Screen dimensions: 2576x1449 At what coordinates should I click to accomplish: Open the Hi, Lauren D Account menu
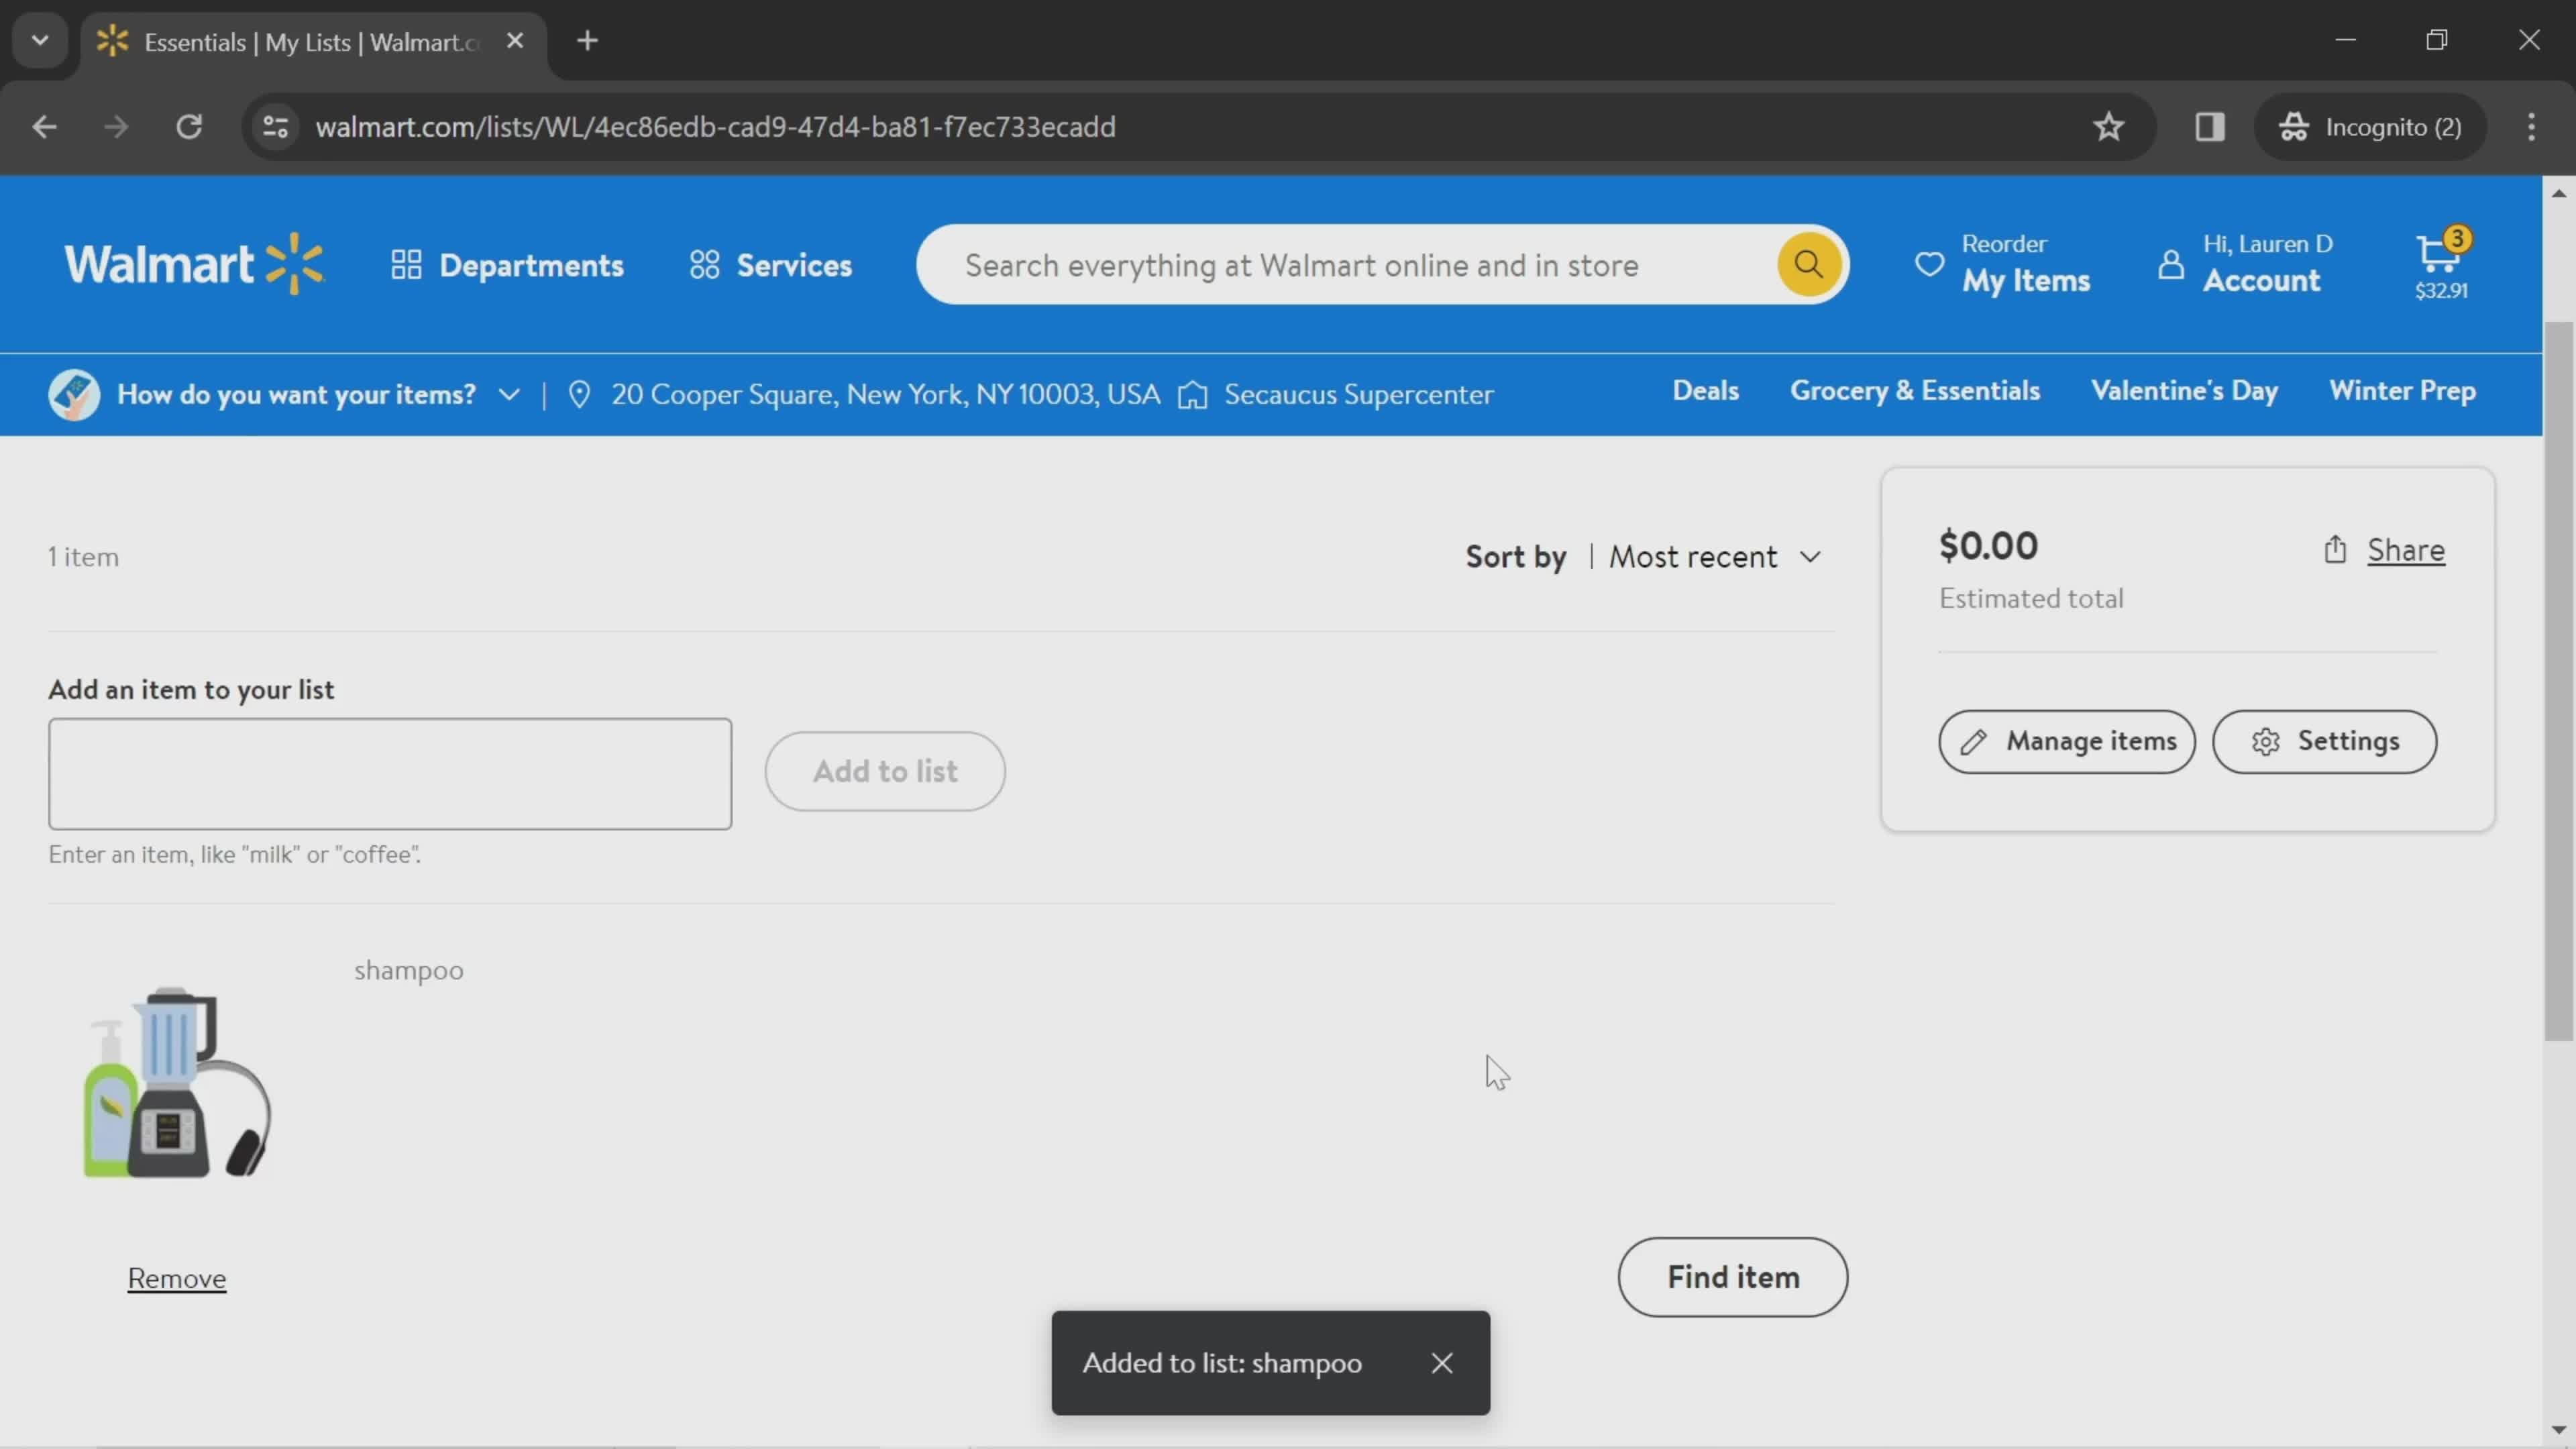pyautogui.click(x=2245, y=265)
